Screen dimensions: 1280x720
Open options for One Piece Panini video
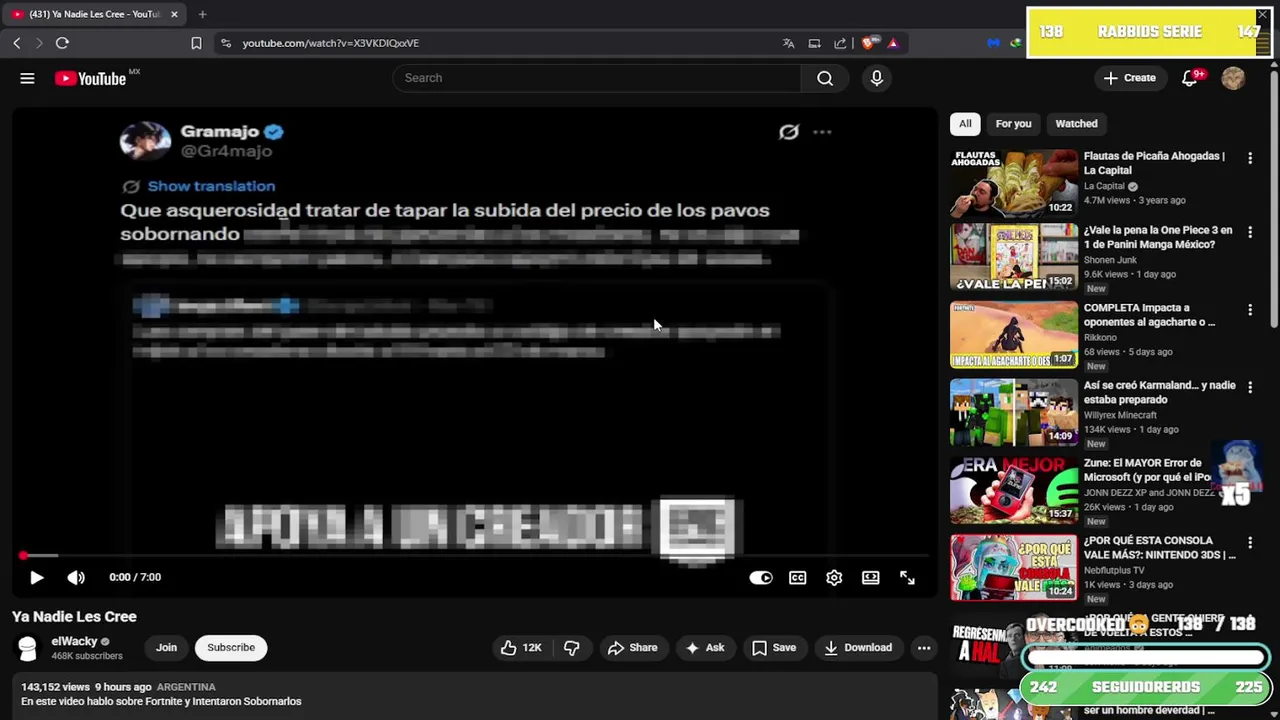pos(1250,232)
